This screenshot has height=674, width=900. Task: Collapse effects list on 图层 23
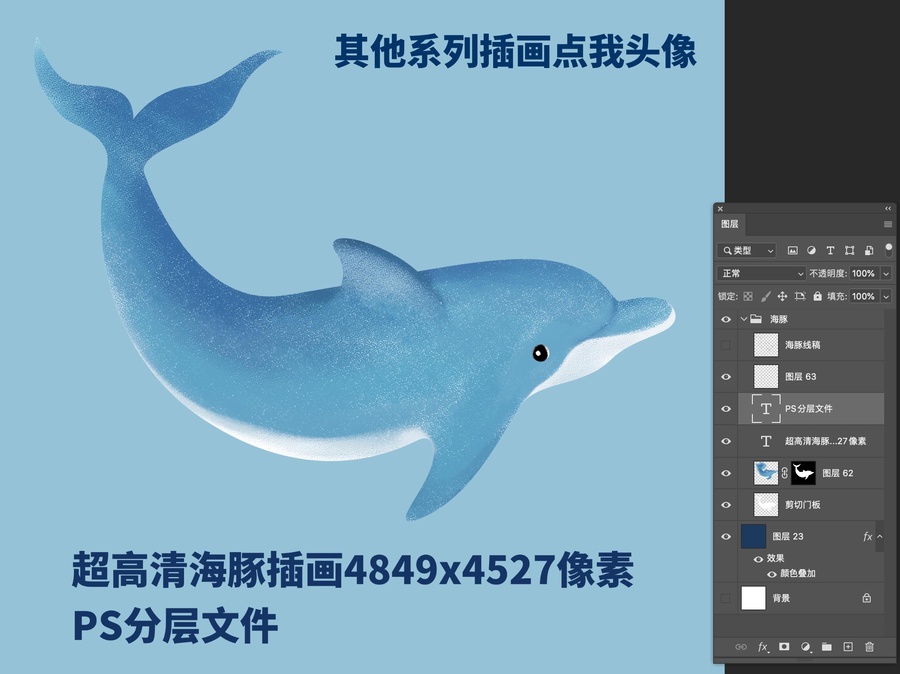pyautogui.click(x=880, y=536)
